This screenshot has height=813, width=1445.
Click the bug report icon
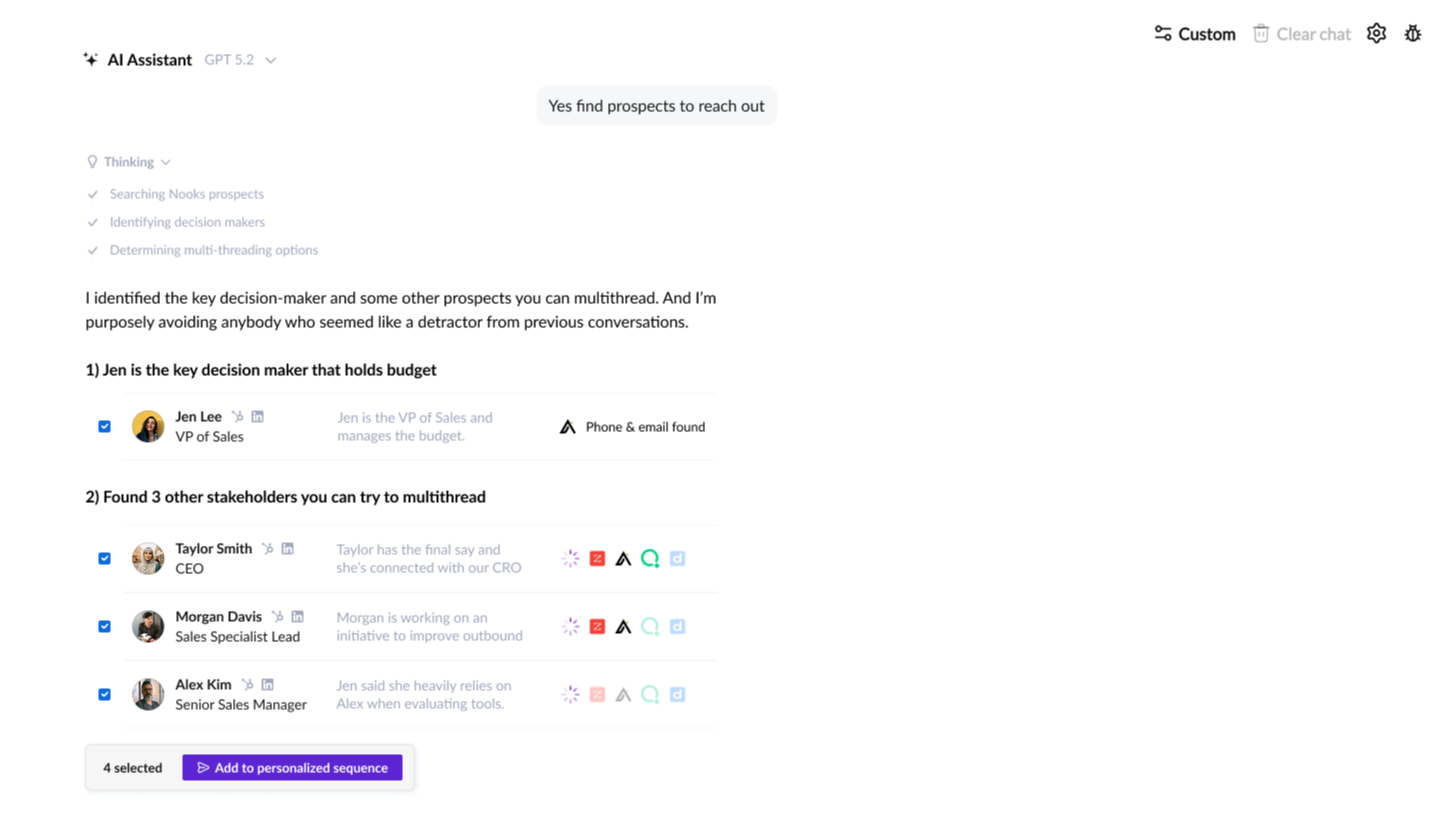[x=1412, y=34]
